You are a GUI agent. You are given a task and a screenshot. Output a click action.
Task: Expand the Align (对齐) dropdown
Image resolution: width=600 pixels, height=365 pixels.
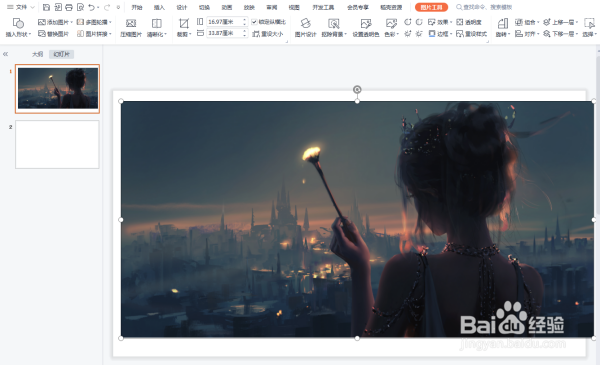[x=538, y=34]
